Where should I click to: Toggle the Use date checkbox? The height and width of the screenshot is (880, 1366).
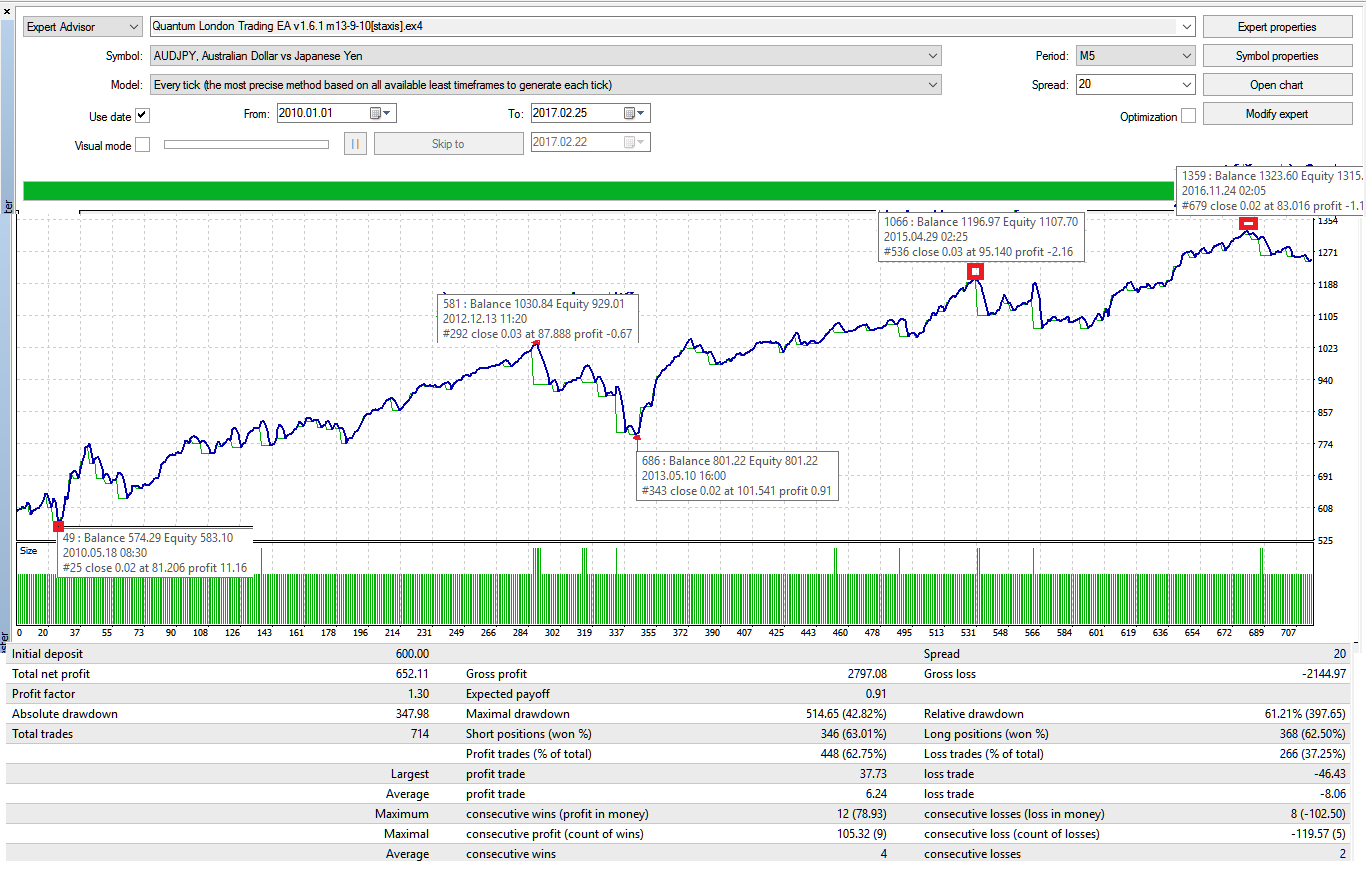point(142,116)
